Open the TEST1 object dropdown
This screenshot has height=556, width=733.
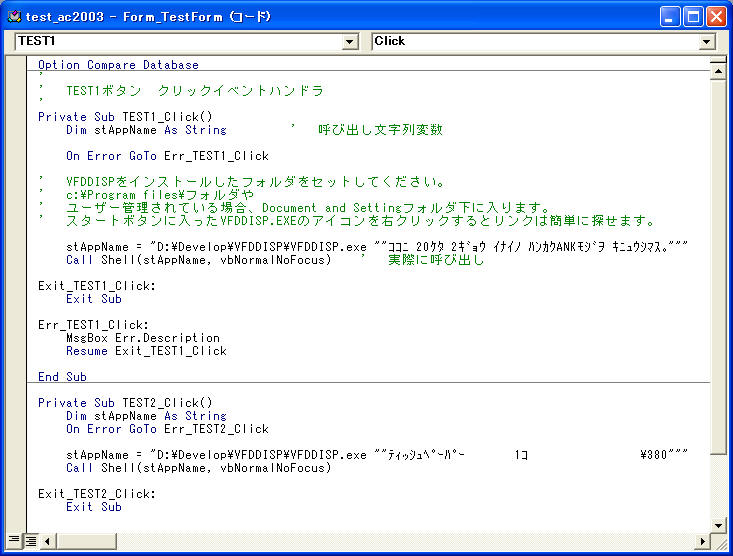[x=349, y=42]
